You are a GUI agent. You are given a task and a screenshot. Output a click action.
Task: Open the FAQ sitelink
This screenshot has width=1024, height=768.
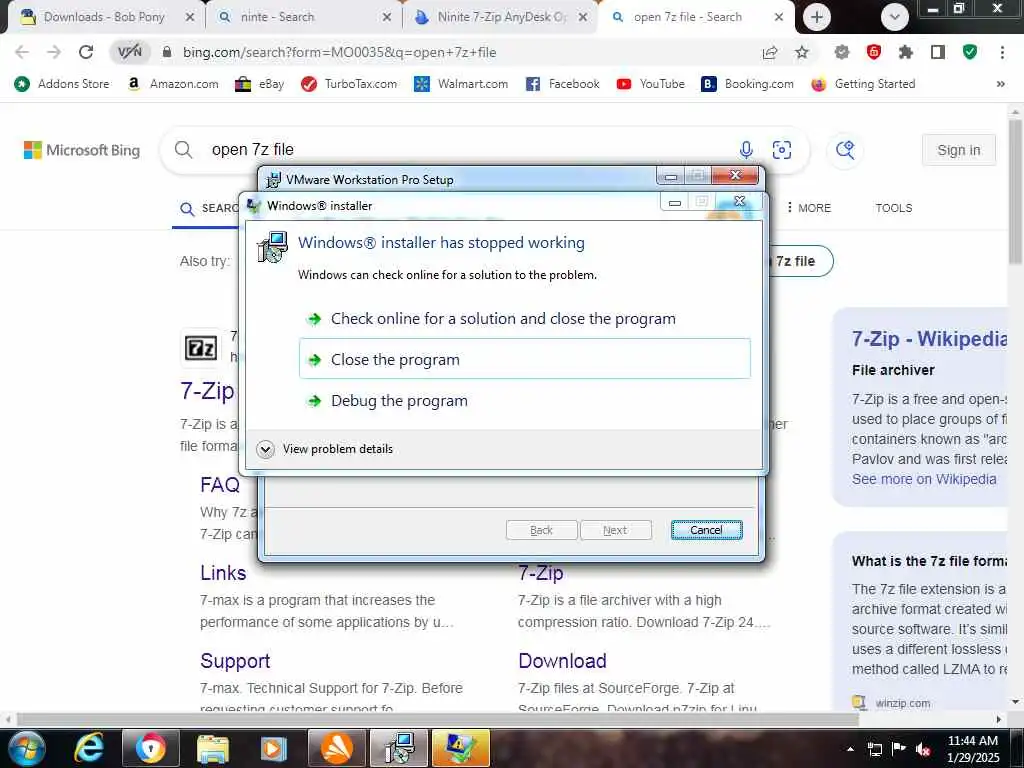220,485
